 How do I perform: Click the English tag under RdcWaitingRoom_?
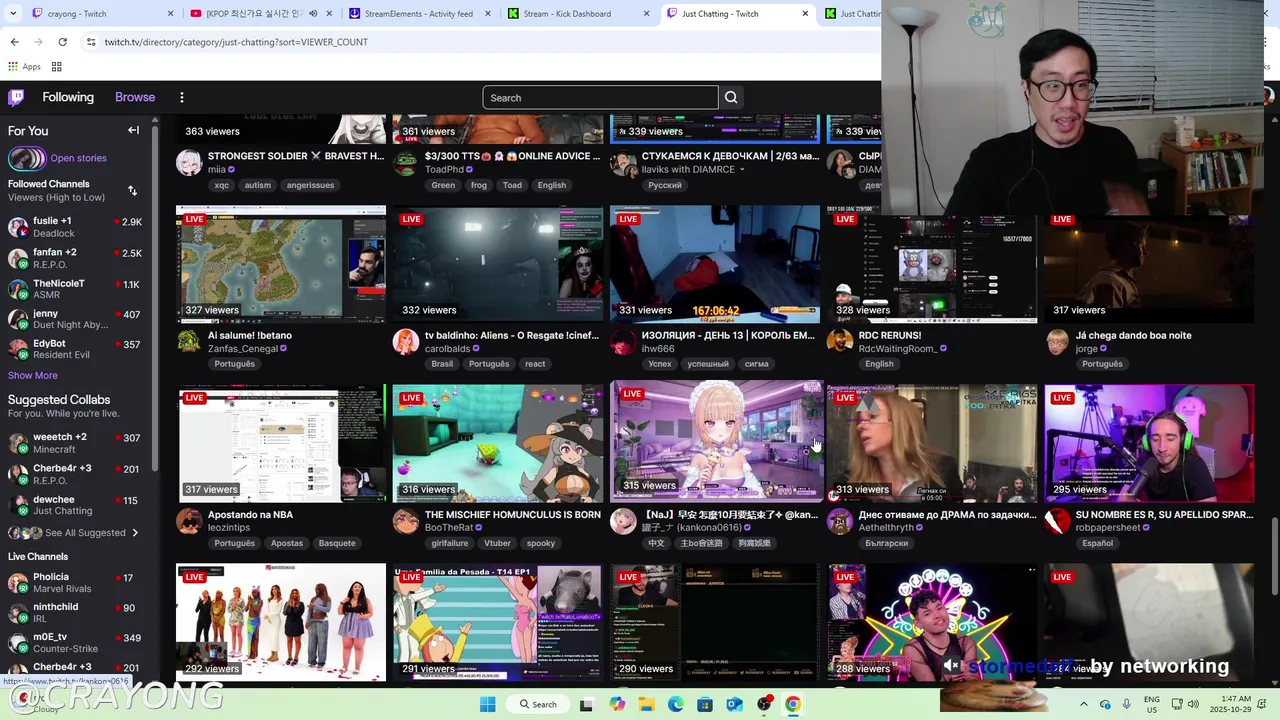point(879,364)
